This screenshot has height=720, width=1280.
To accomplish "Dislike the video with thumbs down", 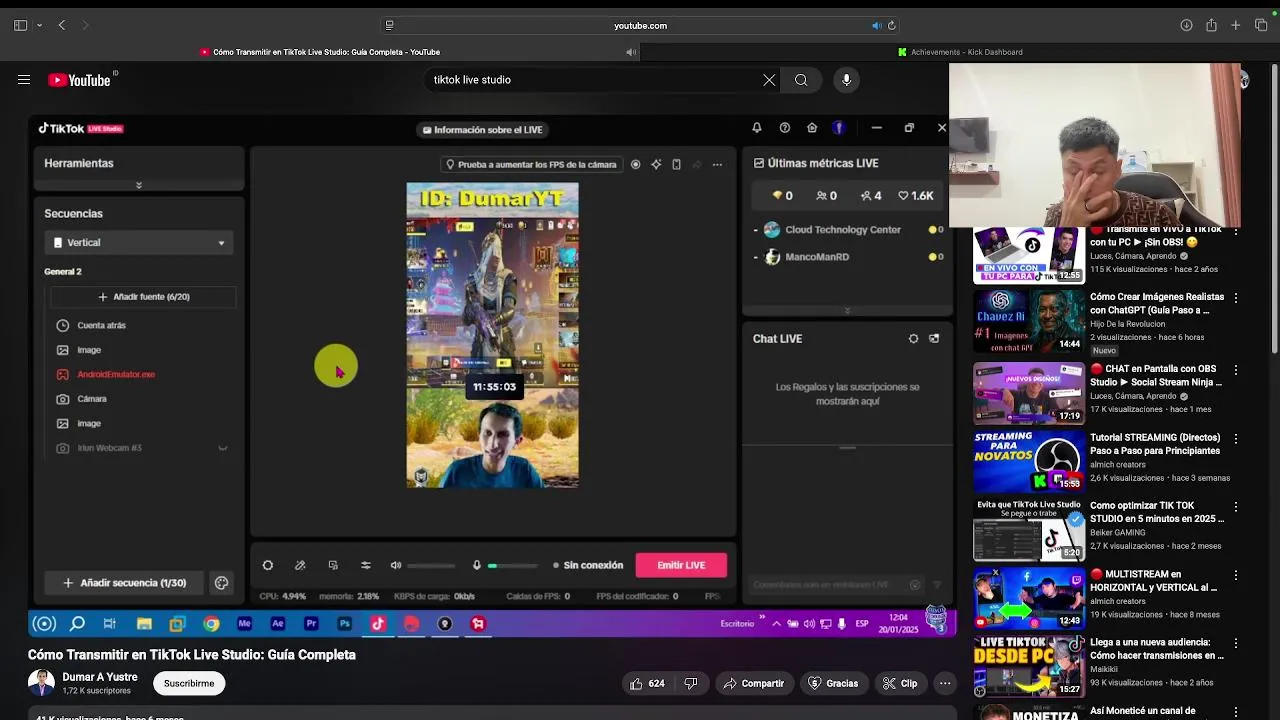I will click(691, 683).
